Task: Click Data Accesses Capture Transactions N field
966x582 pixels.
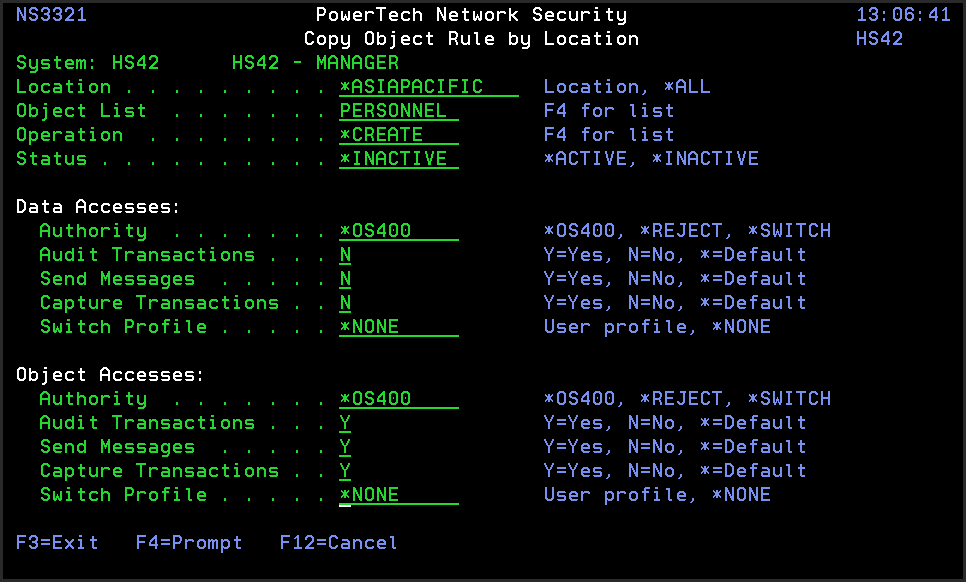Action: 346,303
